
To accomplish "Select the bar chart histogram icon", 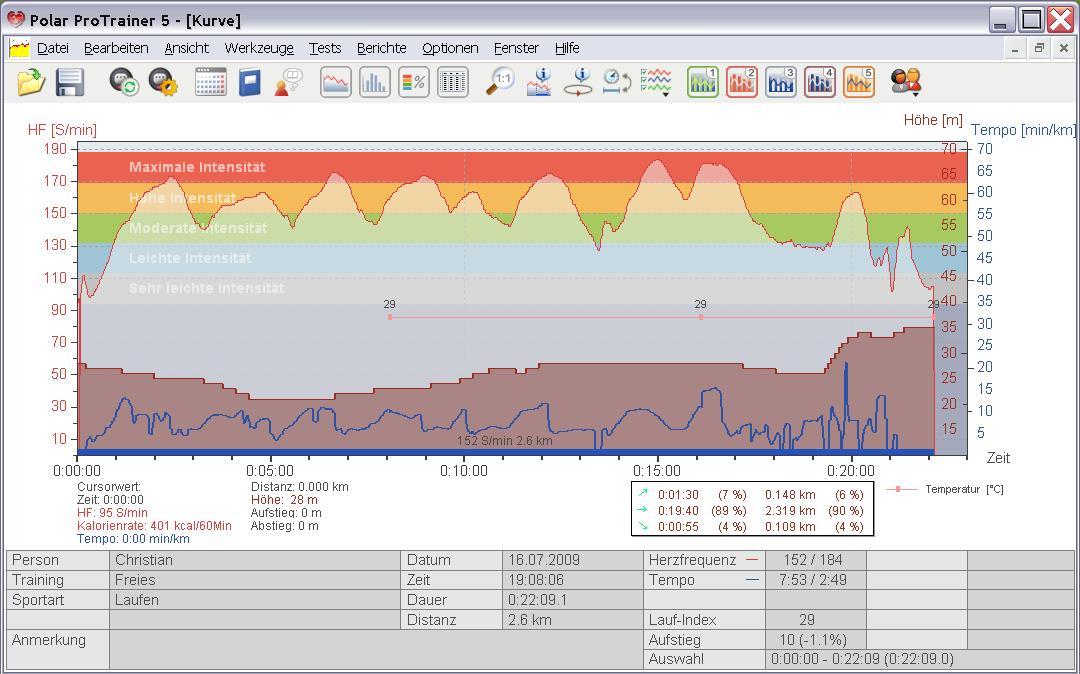I will tap(375, 82).
